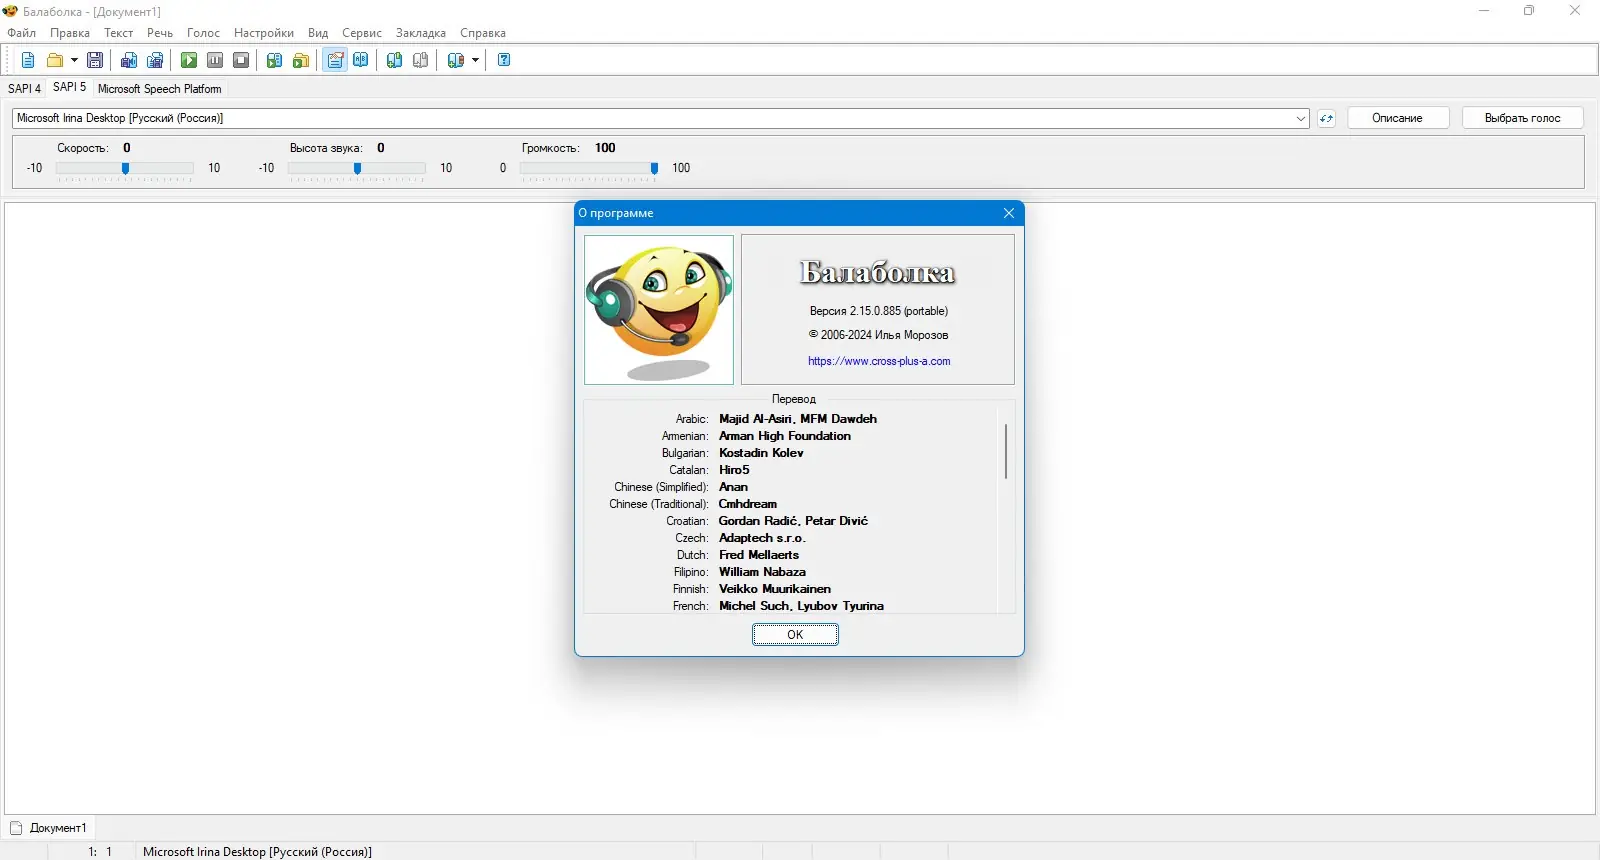Click the Save floppy disk icon
Image resolution: width=1600 pixels, height=860 pixels.
[95, 60]
